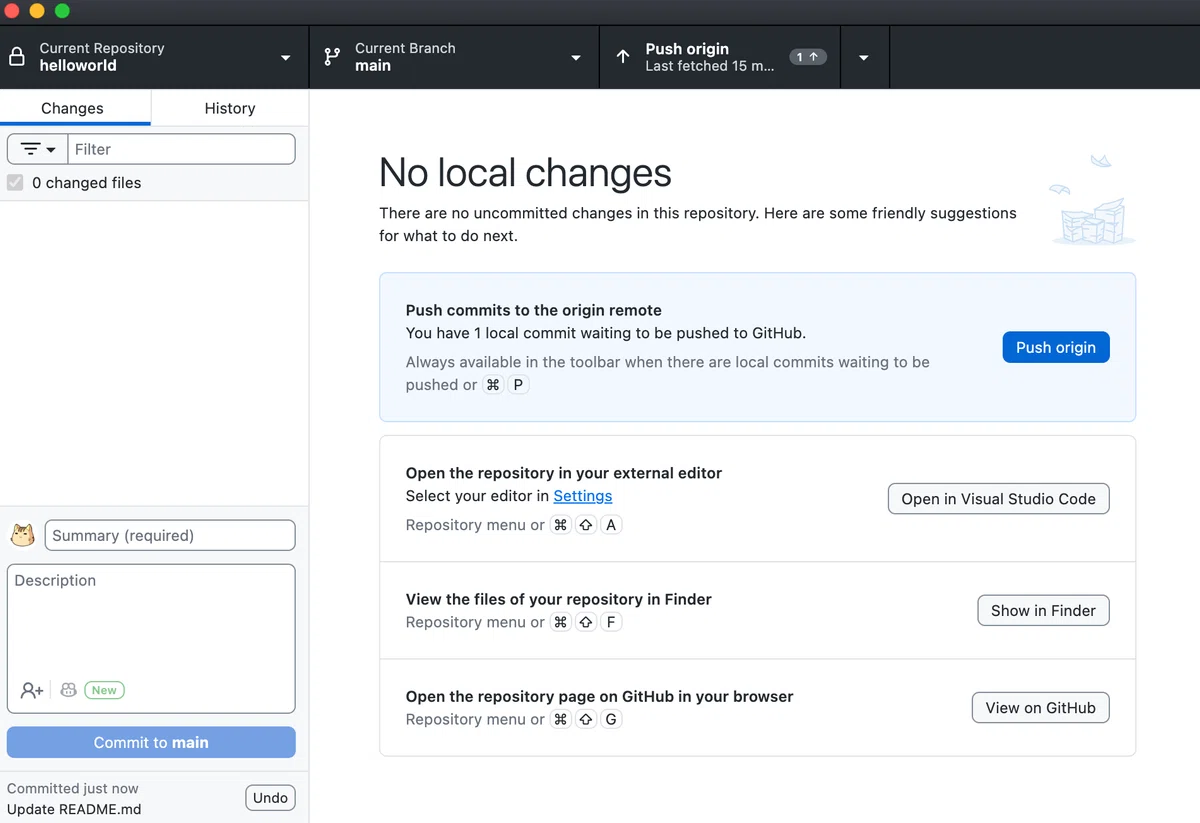Click the F key icon in Finder shortcut
Screen dimensions: 1200x823
[611, 622]
